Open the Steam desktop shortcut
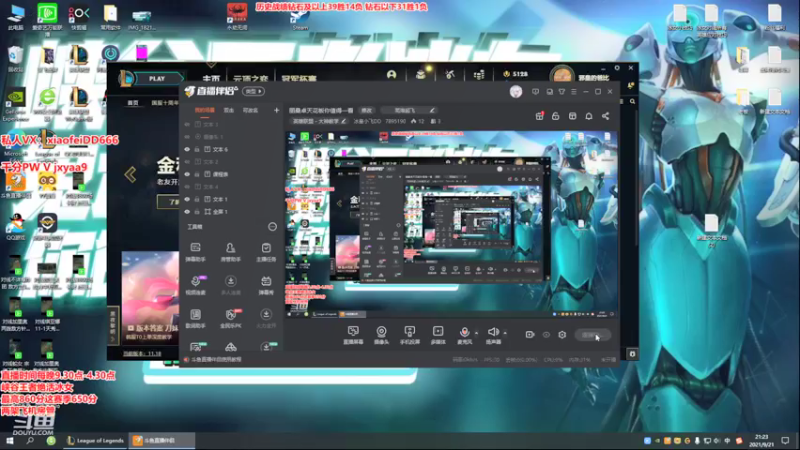 coord(300,19)
